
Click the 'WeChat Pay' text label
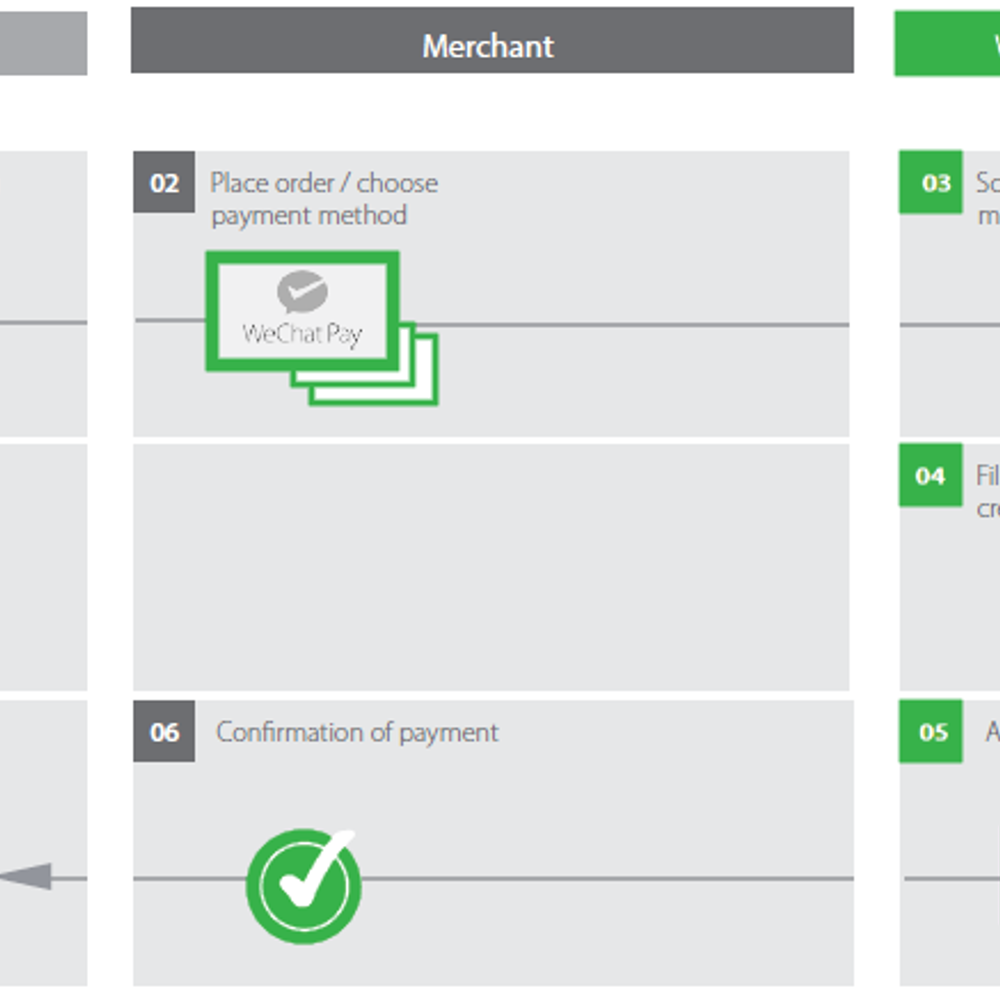pyautogui.click(x=302, y=334)
